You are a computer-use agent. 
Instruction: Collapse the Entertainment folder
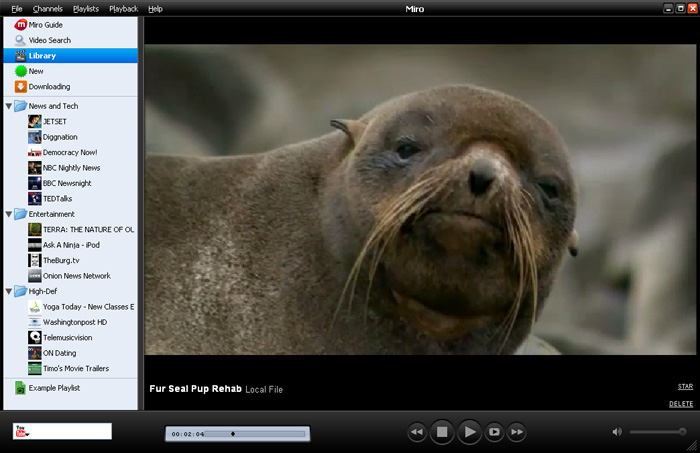coord(9,214)
